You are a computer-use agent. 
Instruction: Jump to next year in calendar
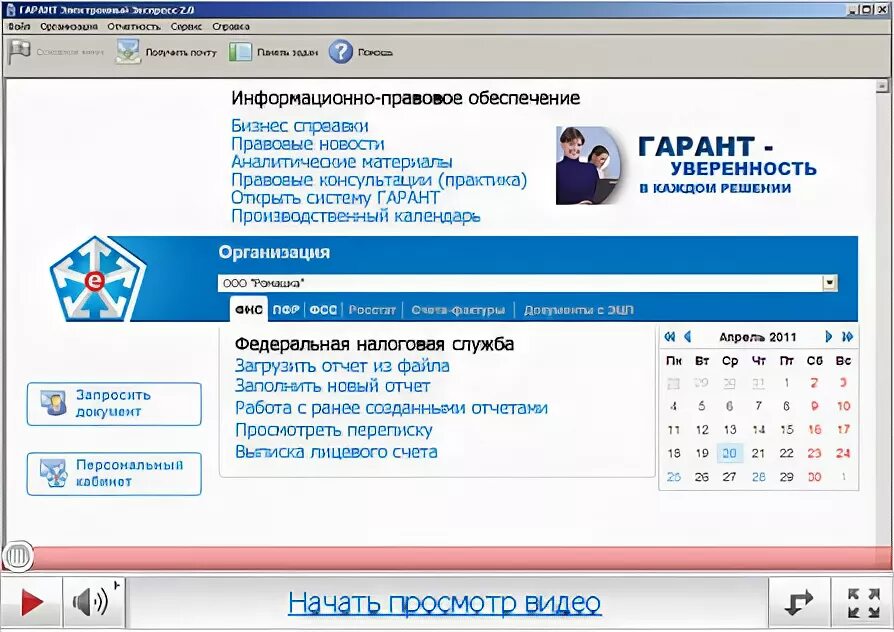[847, 337]
